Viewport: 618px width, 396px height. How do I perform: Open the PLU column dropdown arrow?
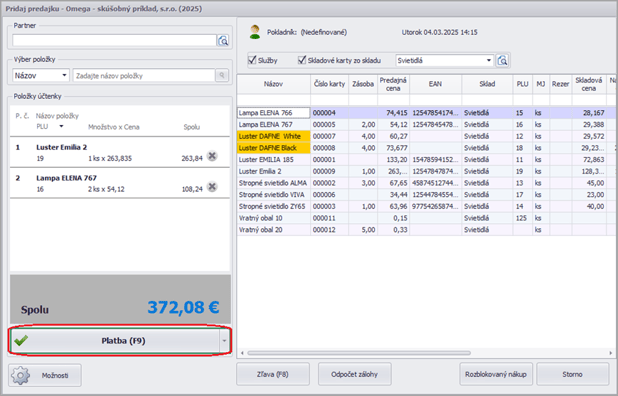61,126
